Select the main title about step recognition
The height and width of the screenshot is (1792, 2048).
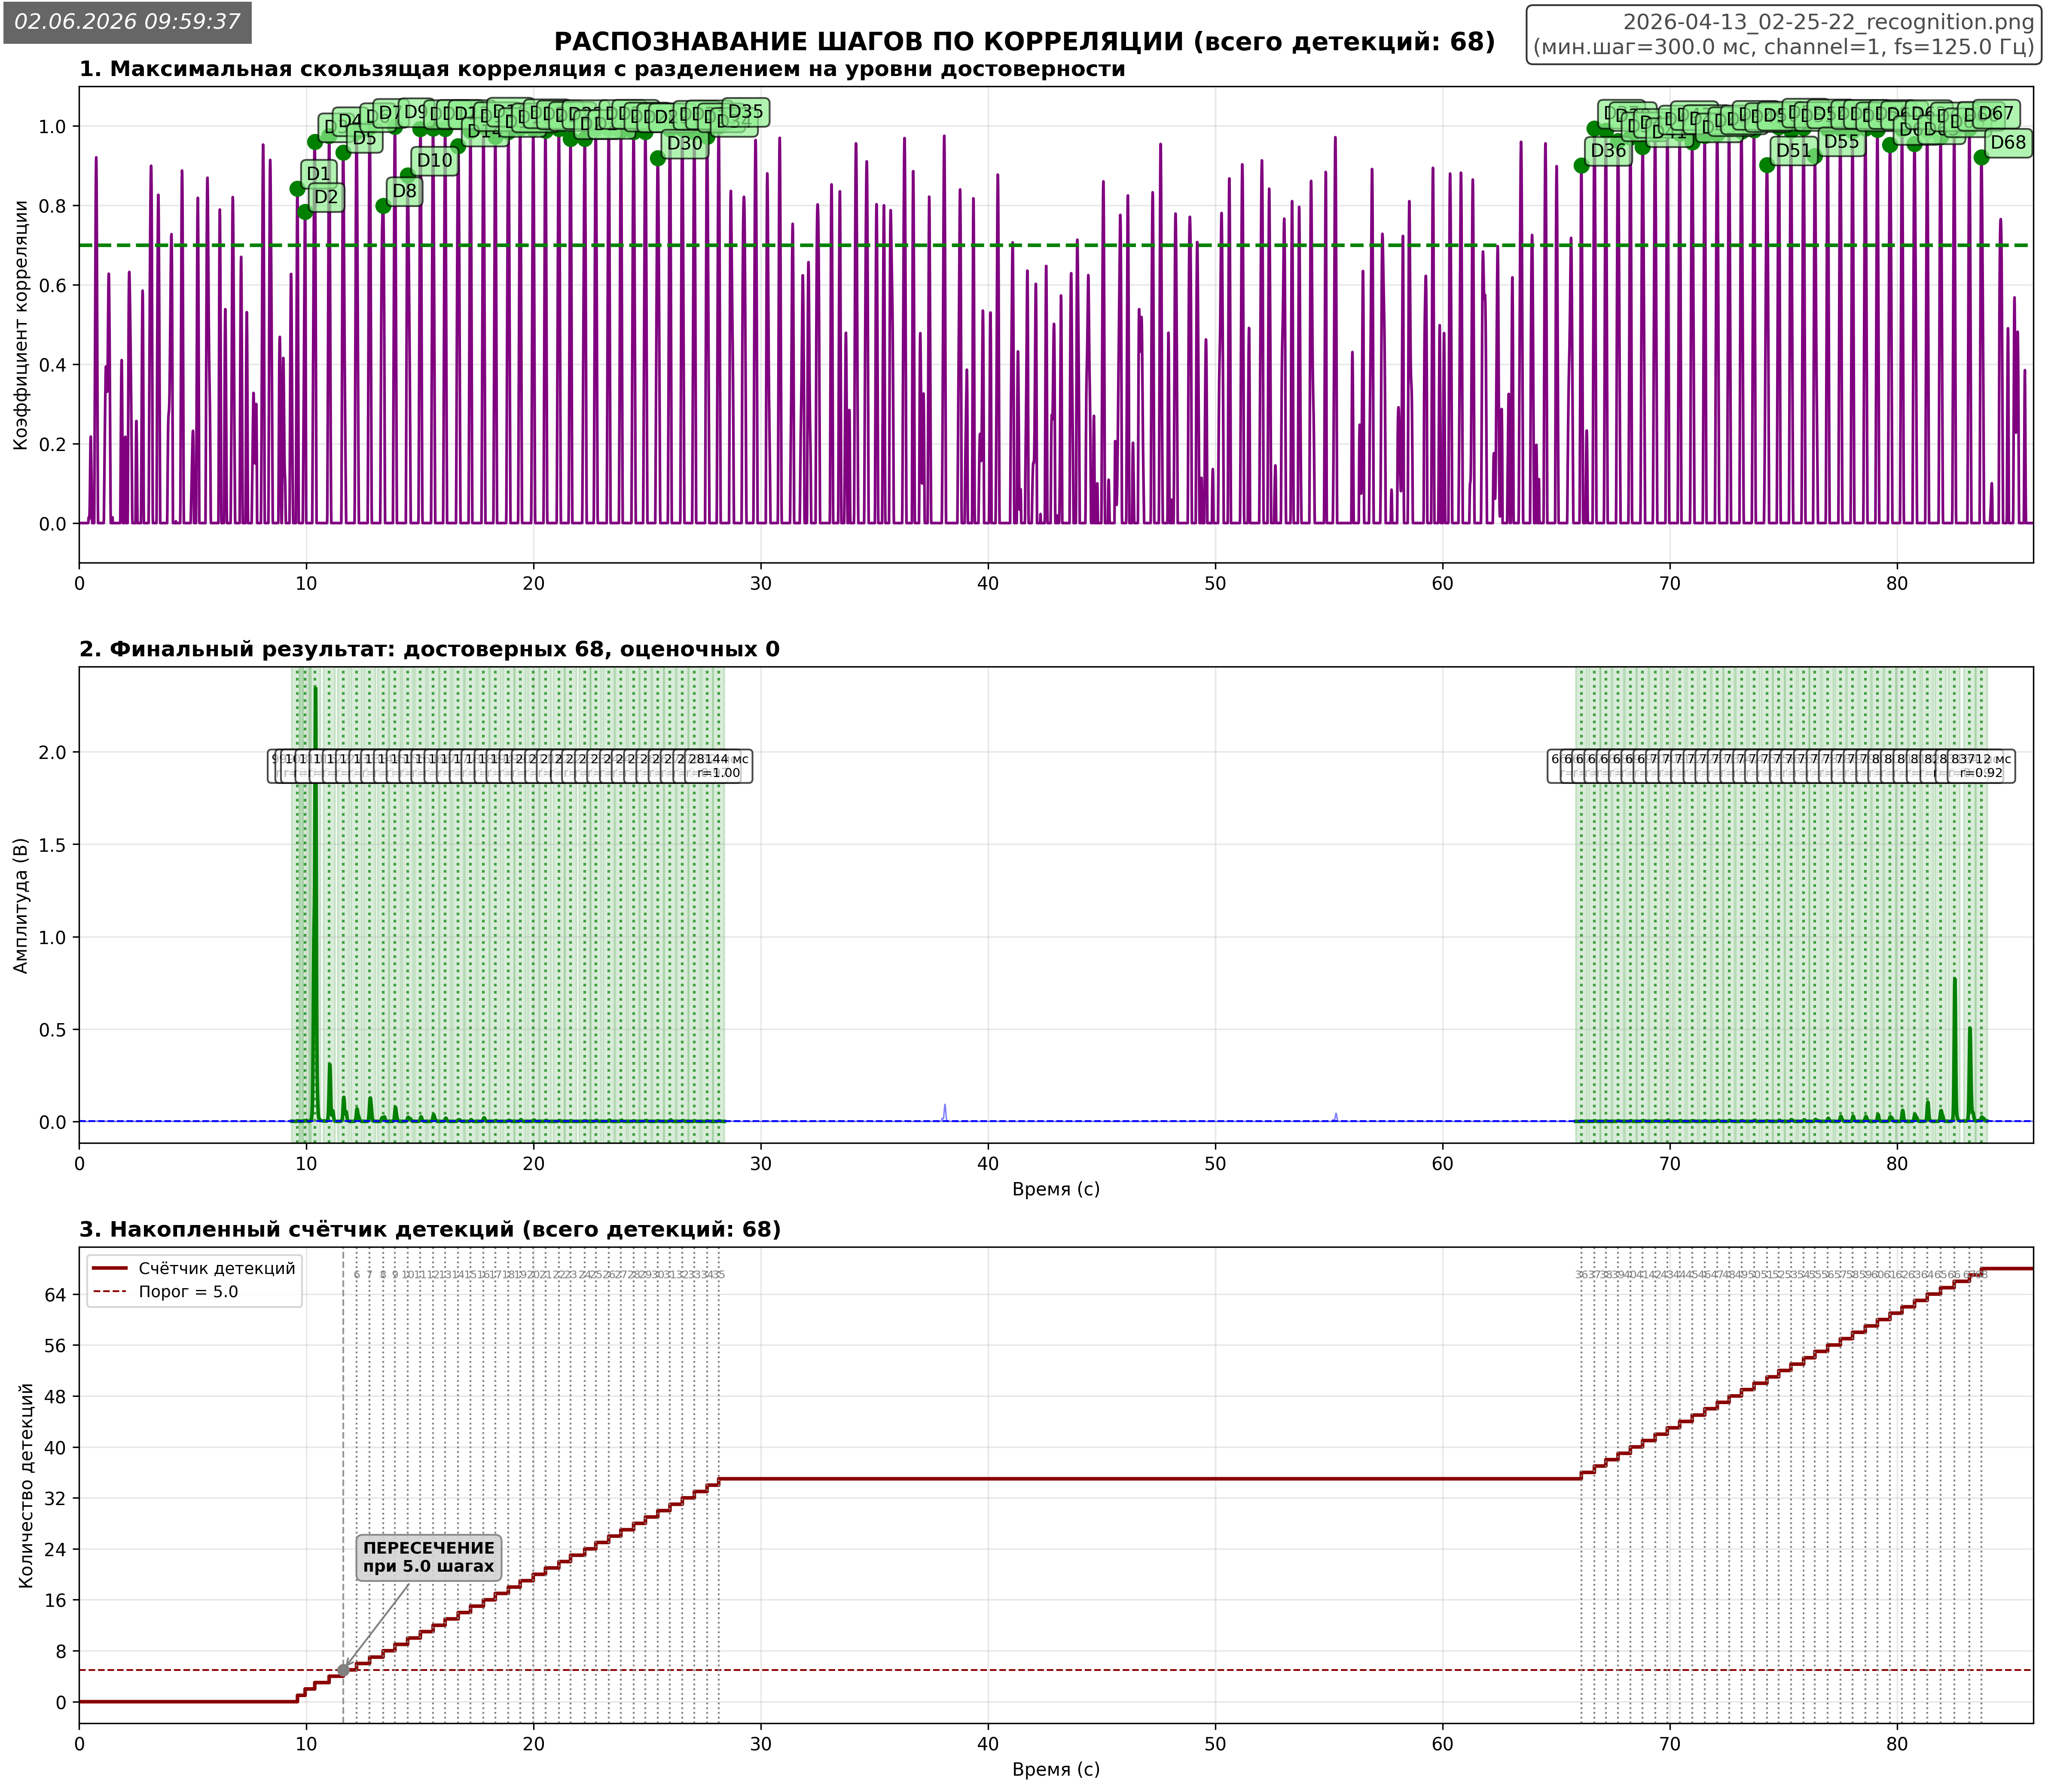(1024, 42)
